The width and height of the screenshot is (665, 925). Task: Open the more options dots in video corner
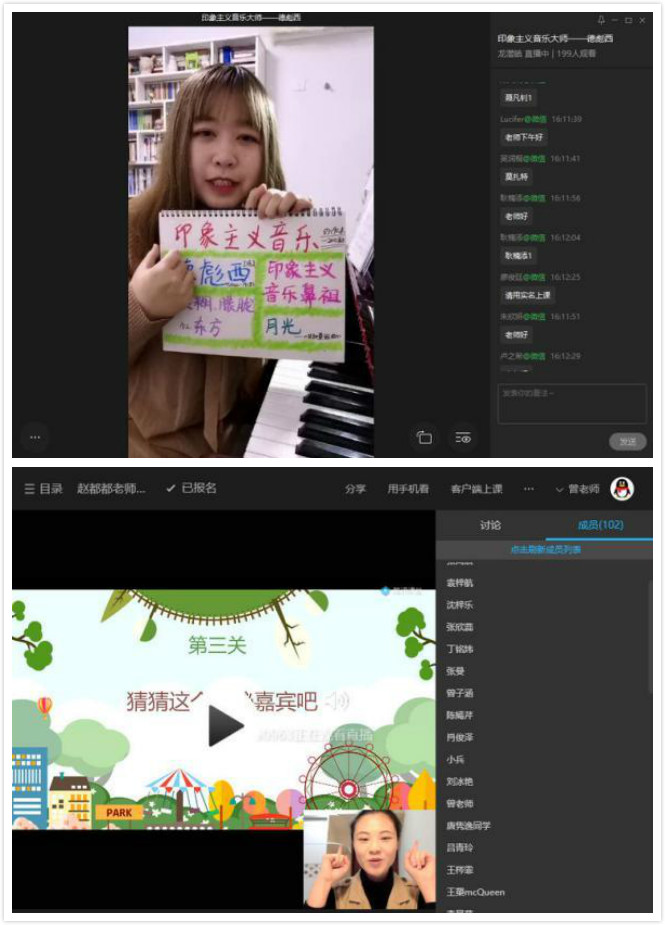pos(35,437)
